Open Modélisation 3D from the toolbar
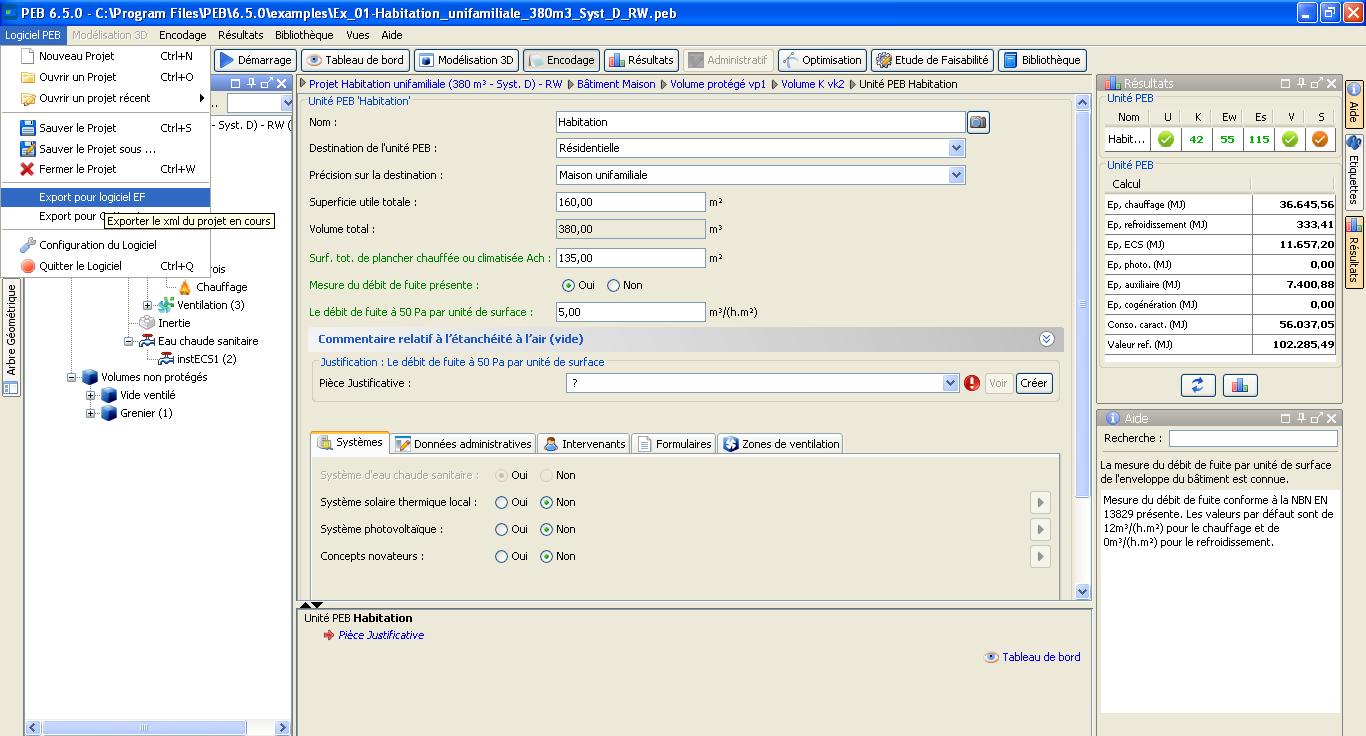The height and width of the screenshot is (736, 1366). pyautogui.click(x=466, y=60)
